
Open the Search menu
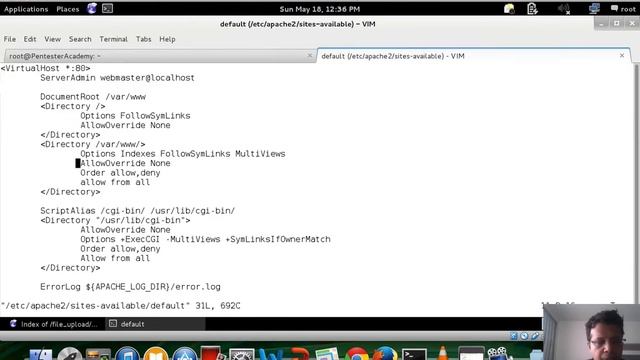tap(80, 39)
